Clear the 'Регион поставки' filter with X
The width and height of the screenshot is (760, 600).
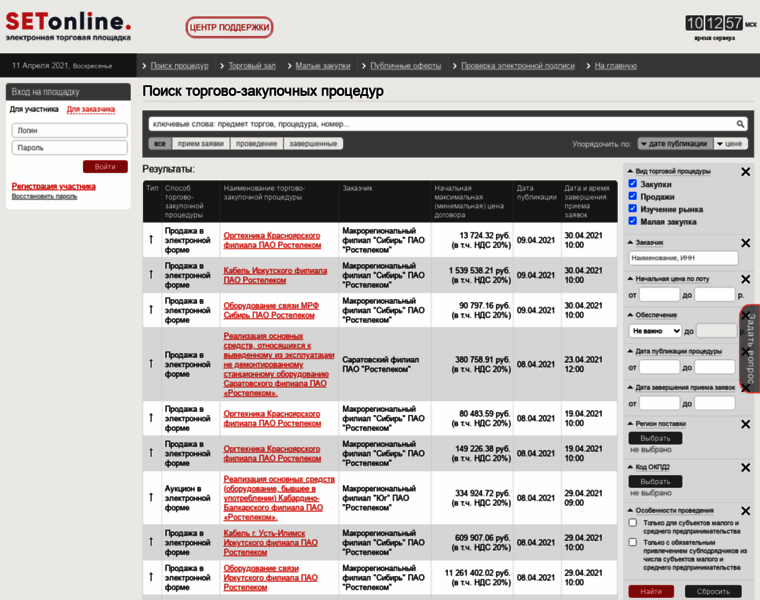745,424
